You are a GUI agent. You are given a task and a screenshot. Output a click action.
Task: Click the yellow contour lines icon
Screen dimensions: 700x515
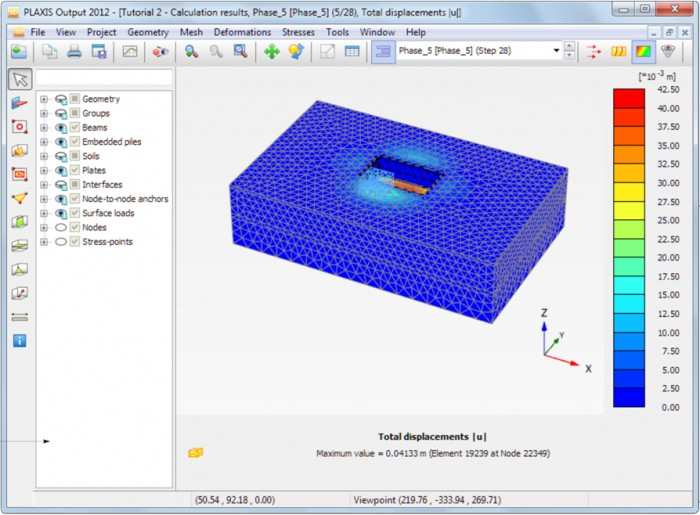618,51
